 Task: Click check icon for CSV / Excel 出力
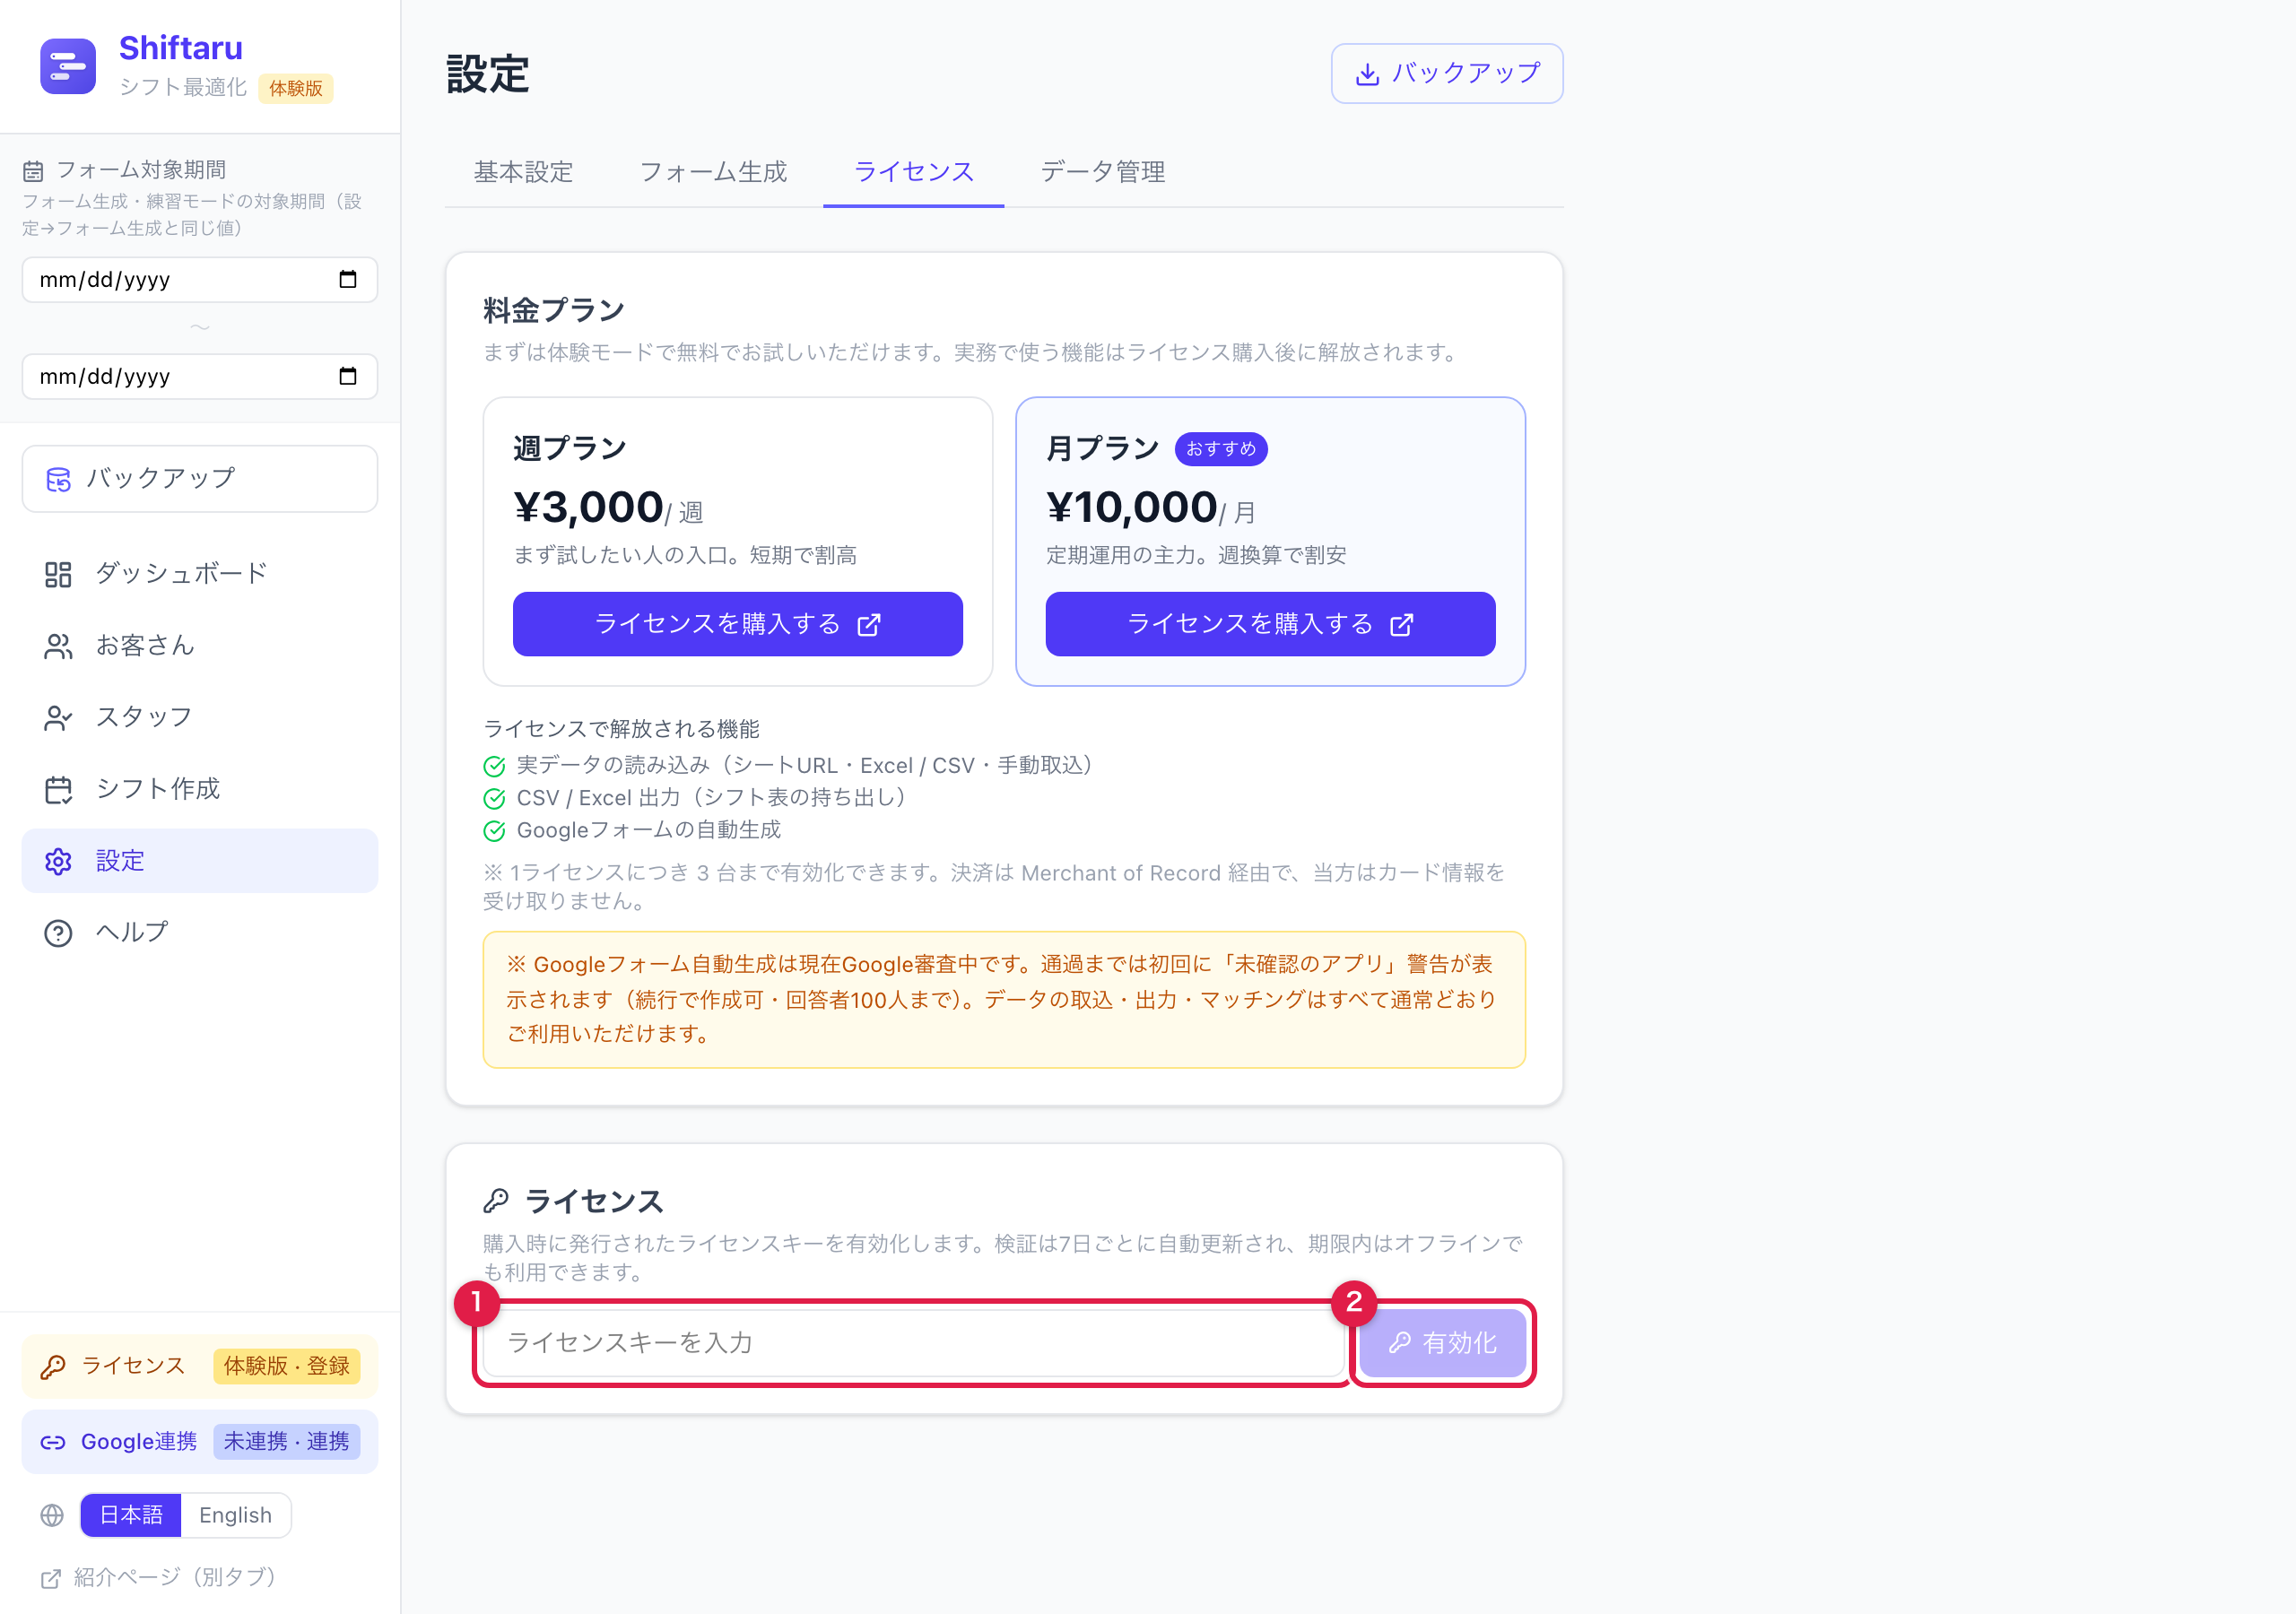pos(494,798)
